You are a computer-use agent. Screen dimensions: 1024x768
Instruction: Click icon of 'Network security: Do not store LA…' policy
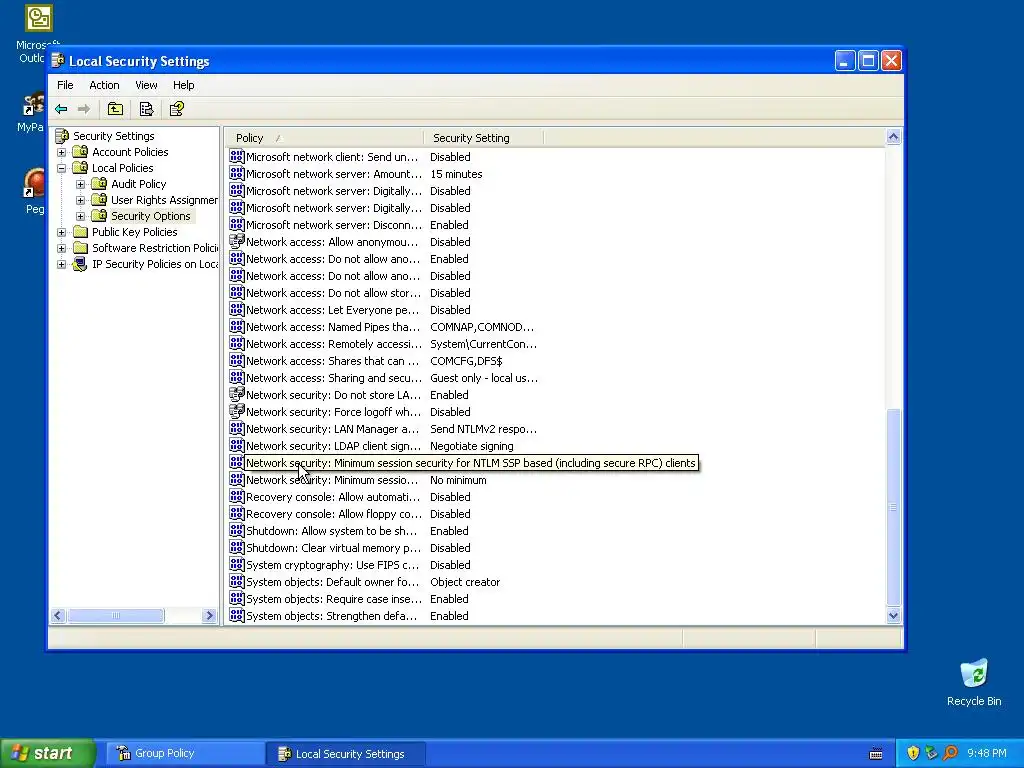click(237, 394)
